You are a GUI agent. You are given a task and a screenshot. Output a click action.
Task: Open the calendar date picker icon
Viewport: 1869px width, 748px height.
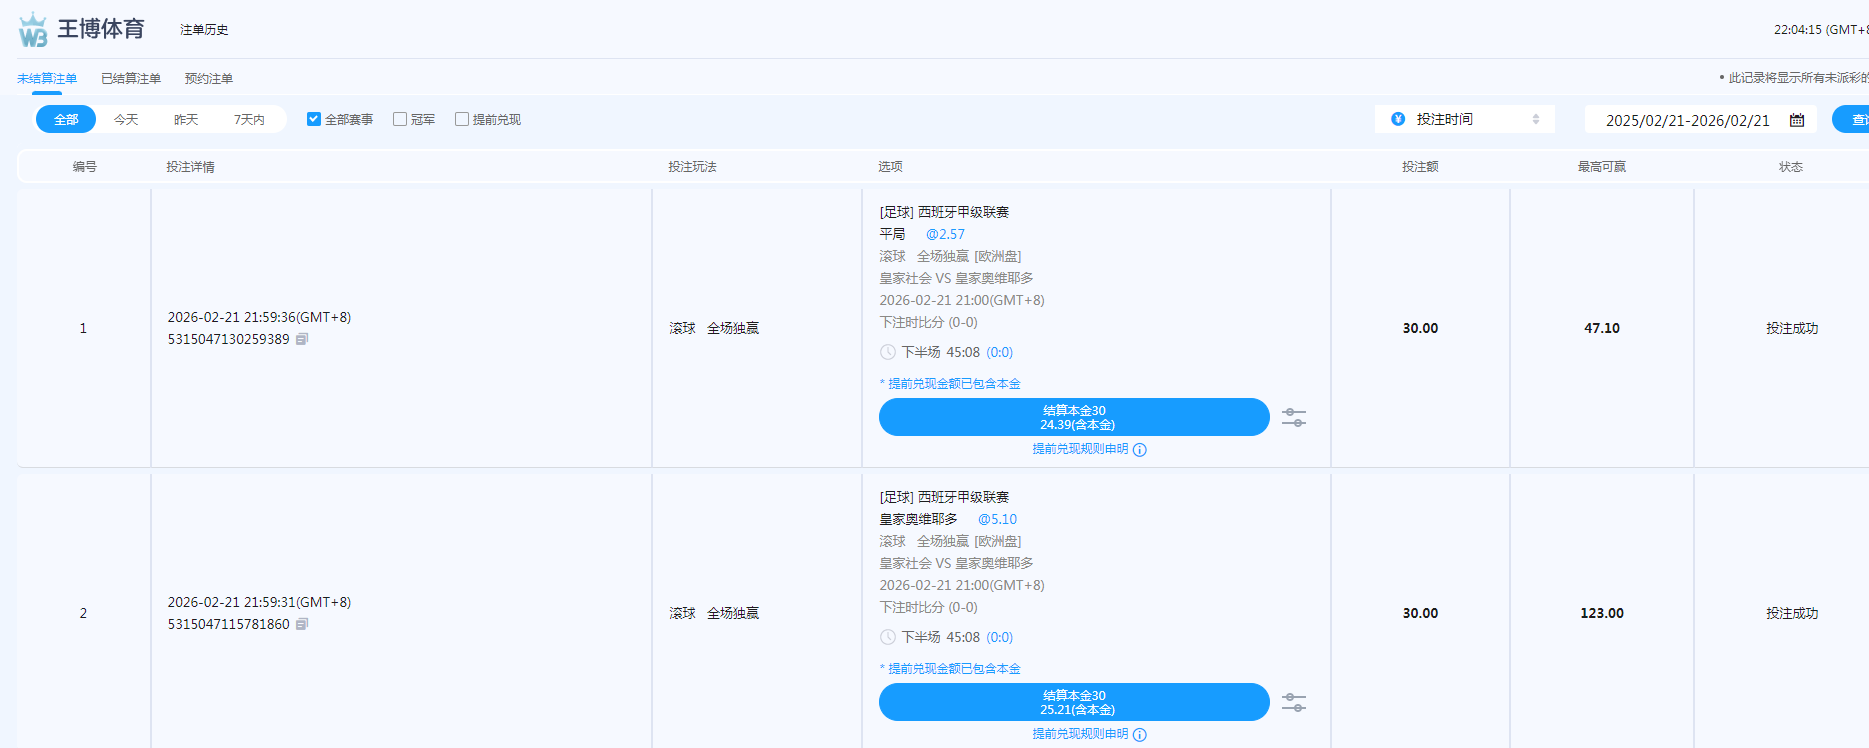tap(1797, 120)
